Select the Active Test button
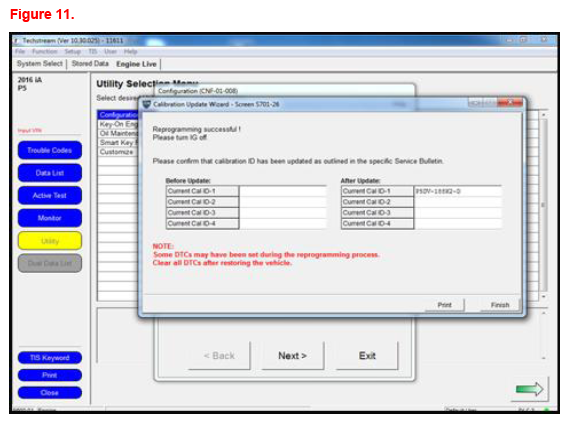This screenshot has width=569, height=423. tap(50, 196)
